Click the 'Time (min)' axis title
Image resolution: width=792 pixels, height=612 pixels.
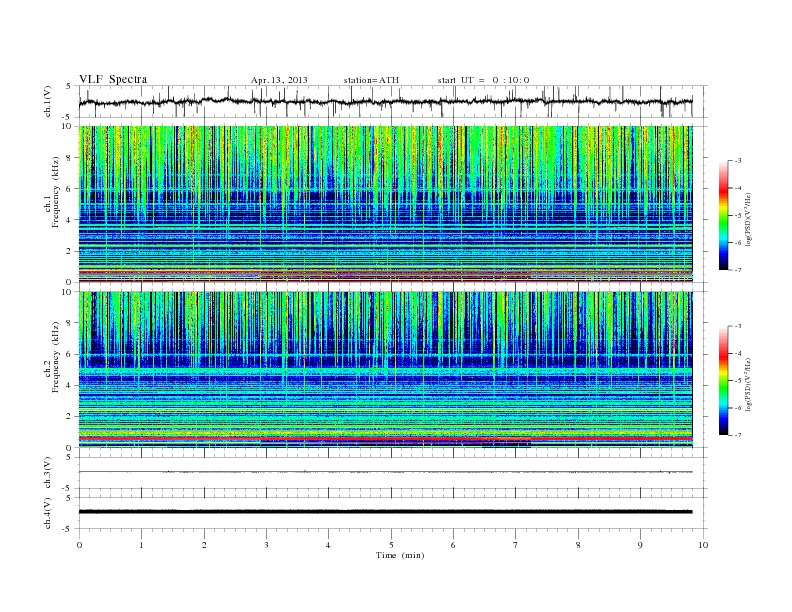point(400,555)
